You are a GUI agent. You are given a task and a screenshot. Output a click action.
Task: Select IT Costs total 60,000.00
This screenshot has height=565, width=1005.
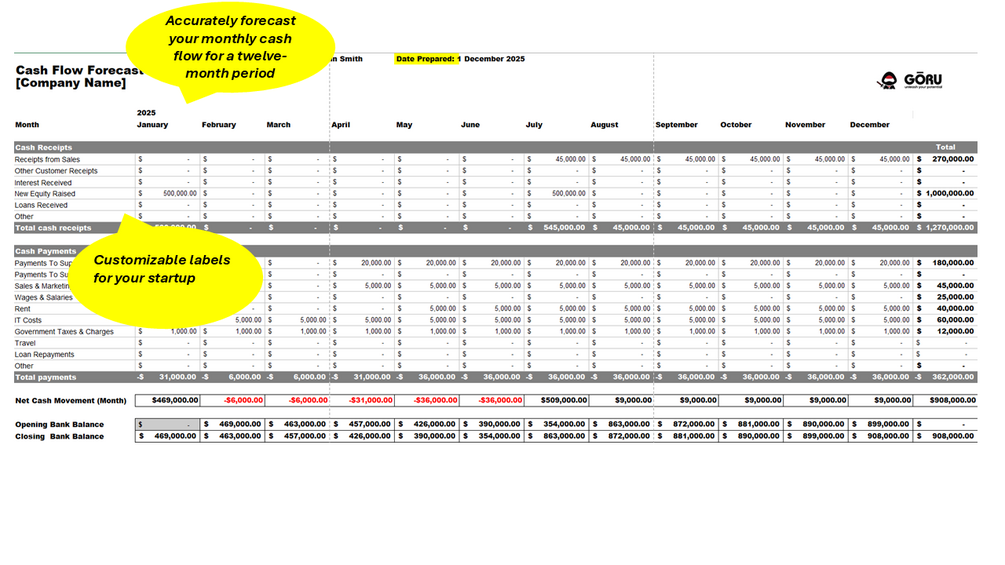click(946, 320)
